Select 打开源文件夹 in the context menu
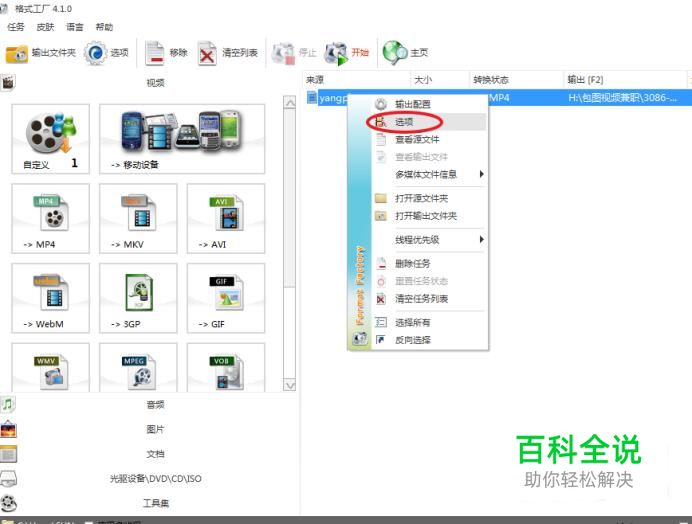The width and height of the screenshot is (692, 524). (429, 198)
